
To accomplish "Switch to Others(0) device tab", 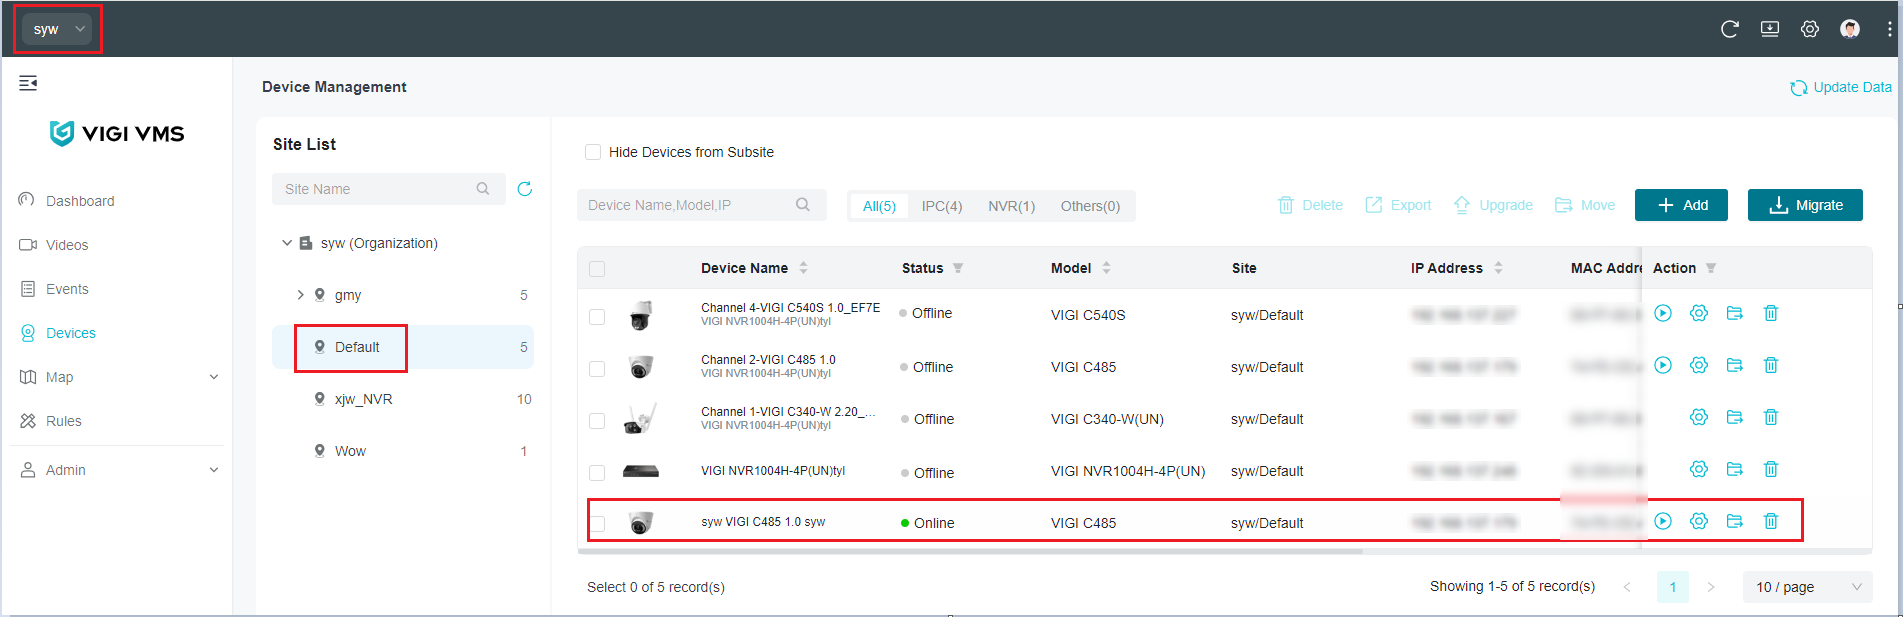I will click(1090, 206).
